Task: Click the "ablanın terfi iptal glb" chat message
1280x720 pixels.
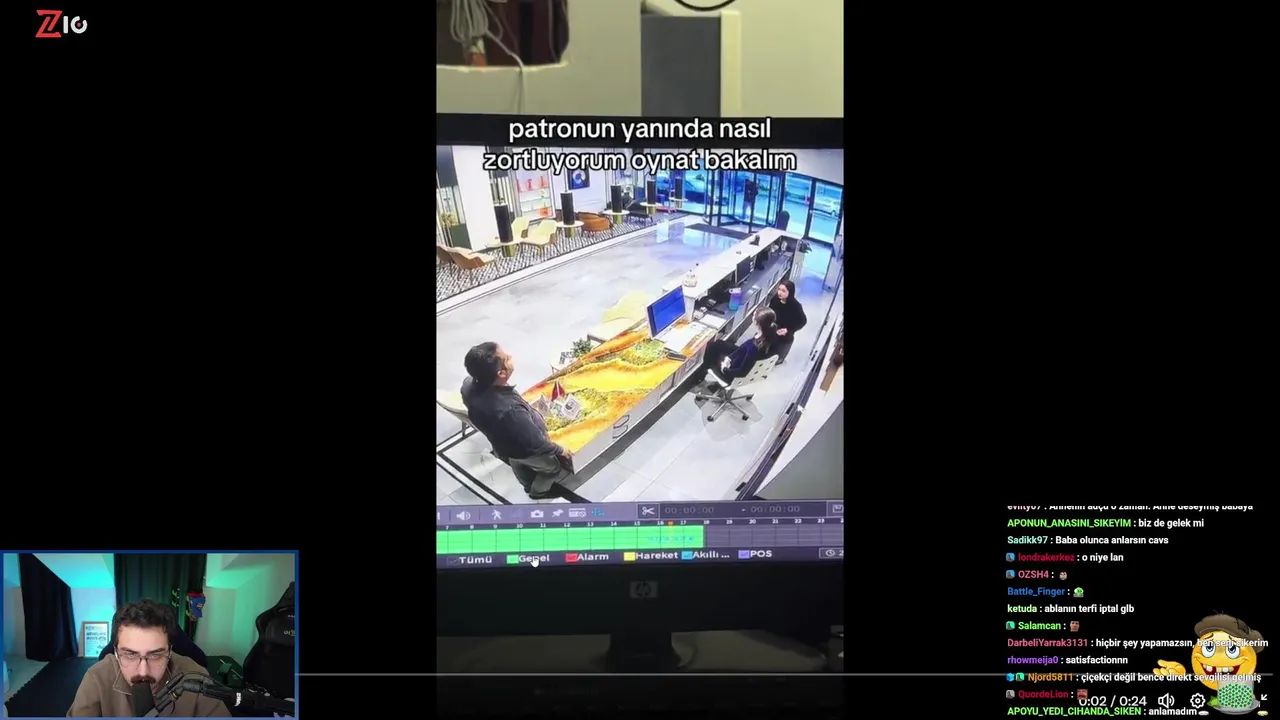Action: (1089, 608)
